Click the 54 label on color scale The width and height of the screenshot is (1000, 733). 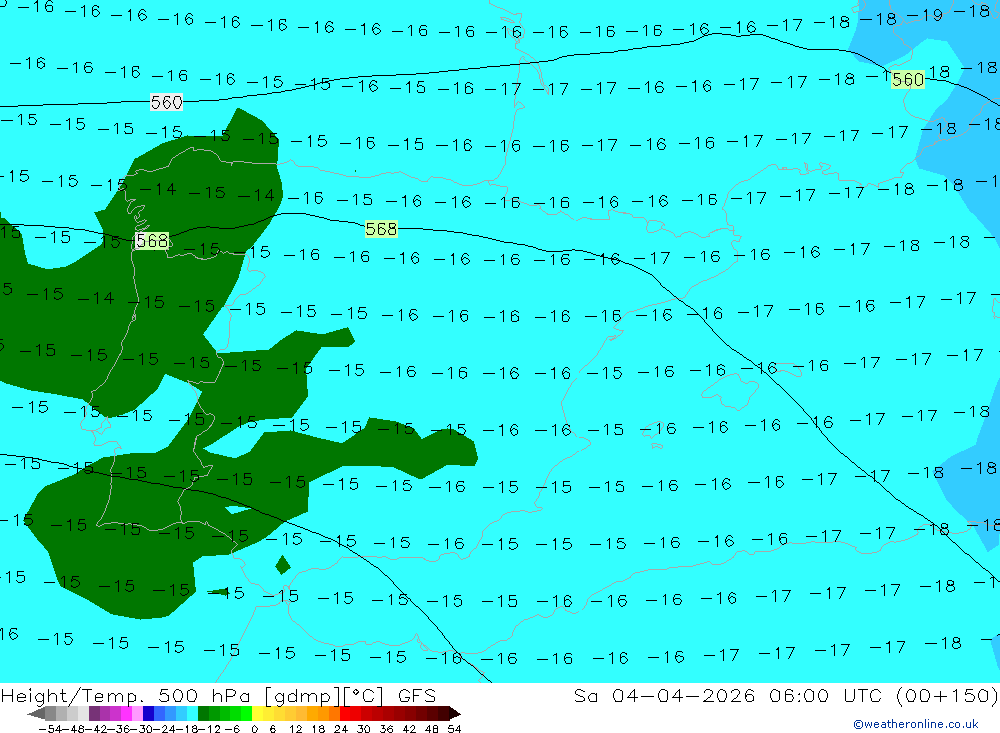click(x=454, y=729)
